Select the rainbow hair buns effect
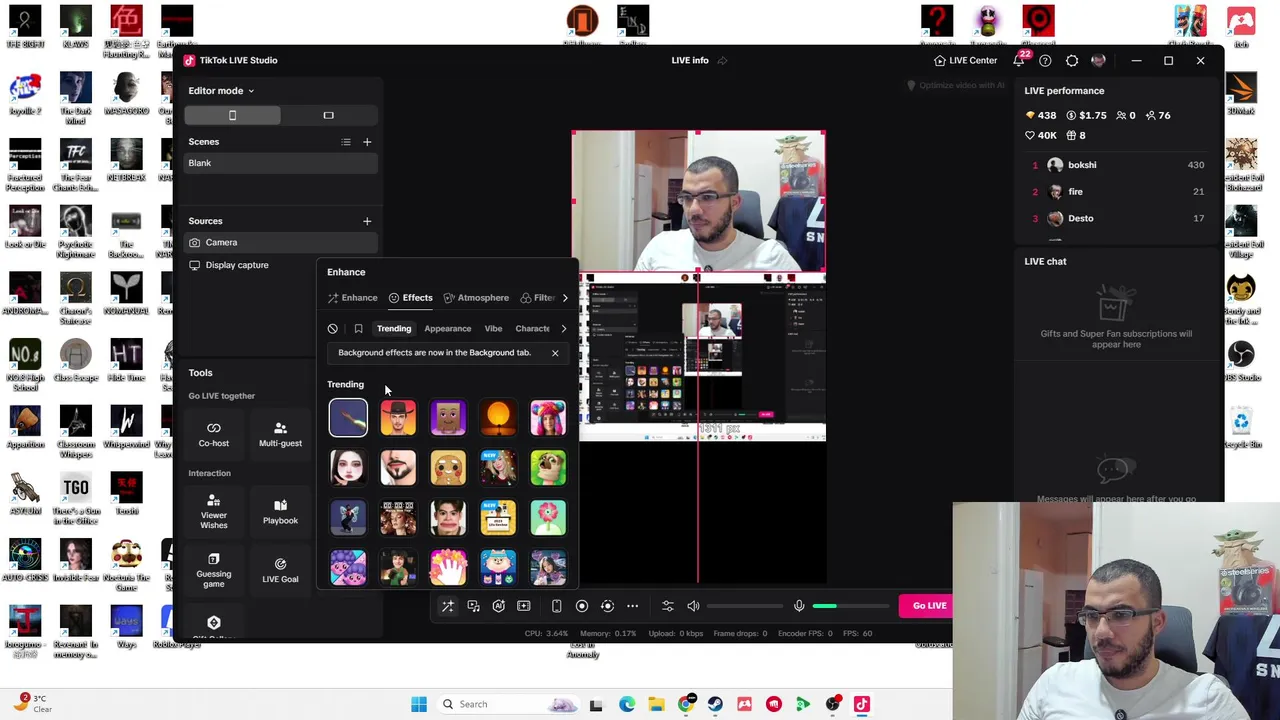1280x720 pixels. (548, 418)
